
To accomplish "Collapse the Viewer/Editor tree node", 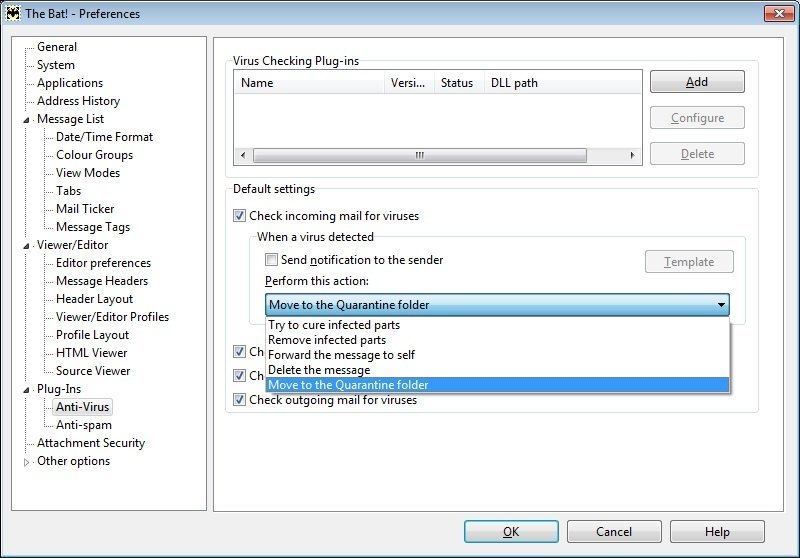I will 27,246.
